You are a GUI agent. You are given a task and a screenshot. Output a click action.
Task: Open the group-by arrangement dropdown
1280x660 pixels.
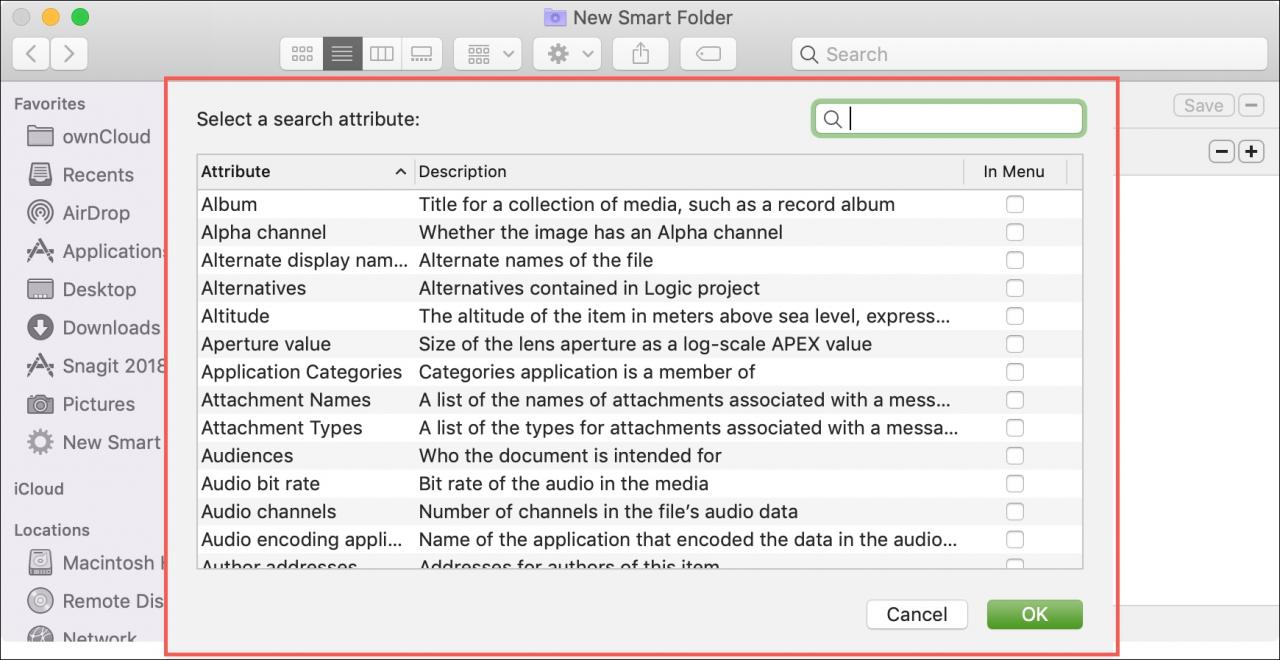click(x=487, y=54)
